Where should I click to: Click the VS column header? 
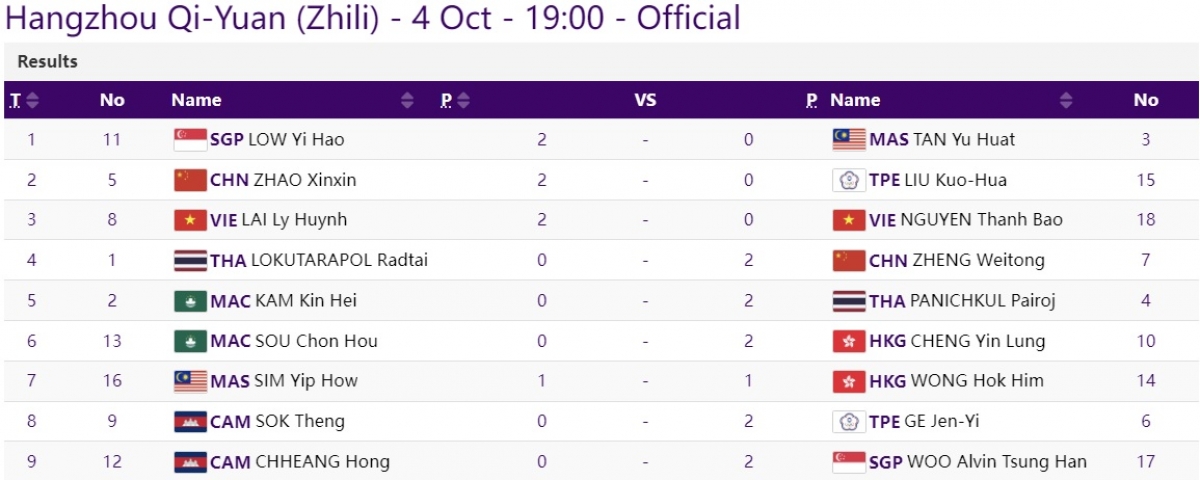645,100
